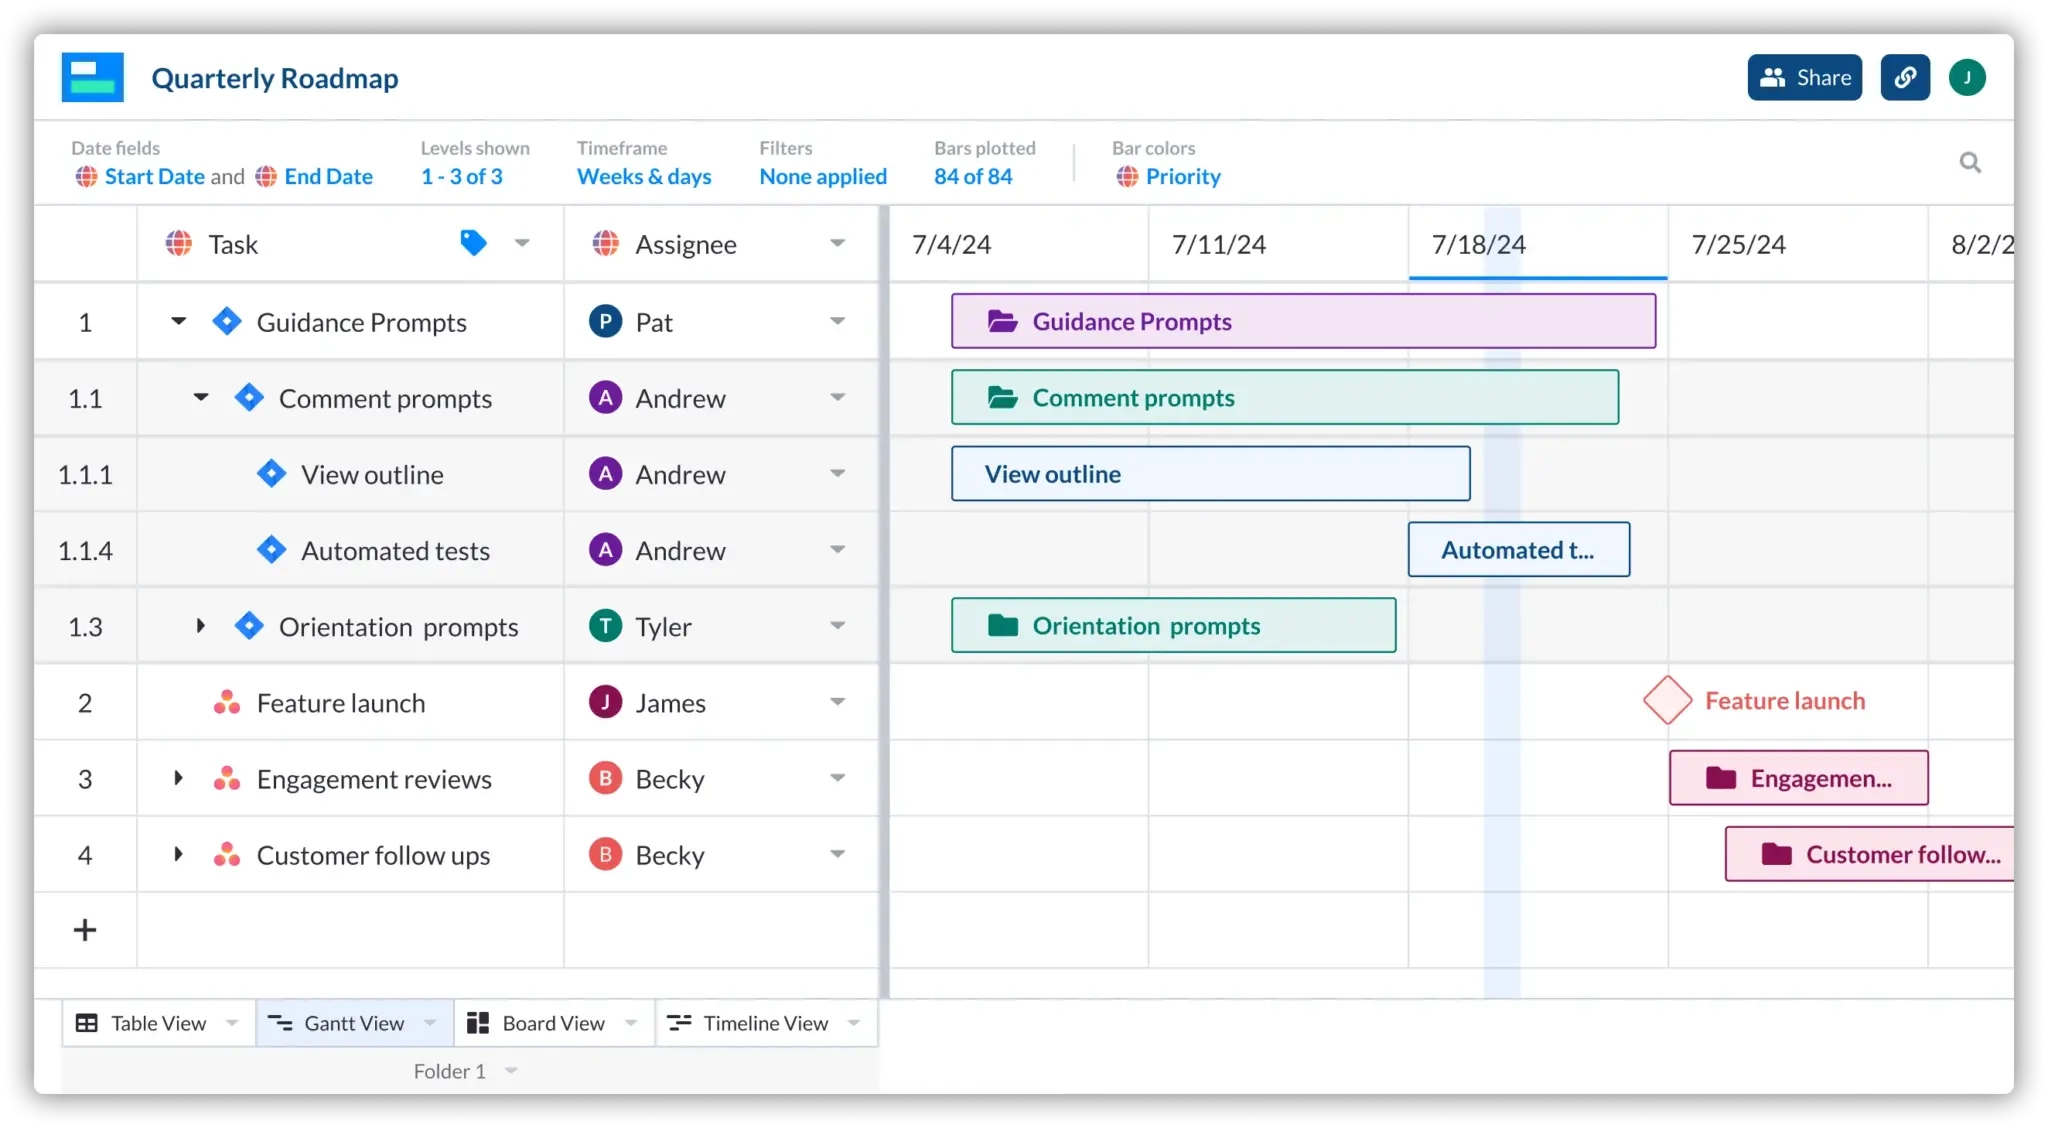Viewport: 2048px width, 1128px height.
Task: Switch to Board View
Action: pos(552,1022)
